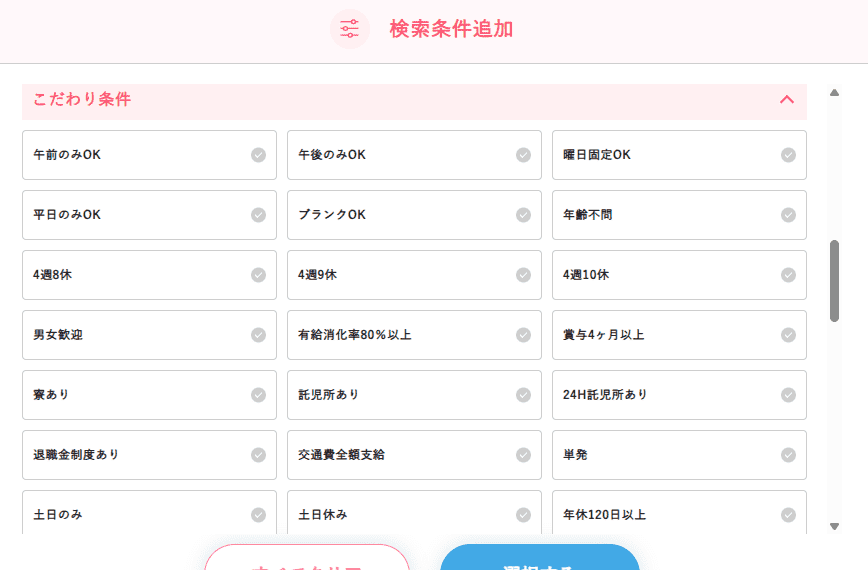
Task: Click the pink-outlined clear all button
Action: 307,559
